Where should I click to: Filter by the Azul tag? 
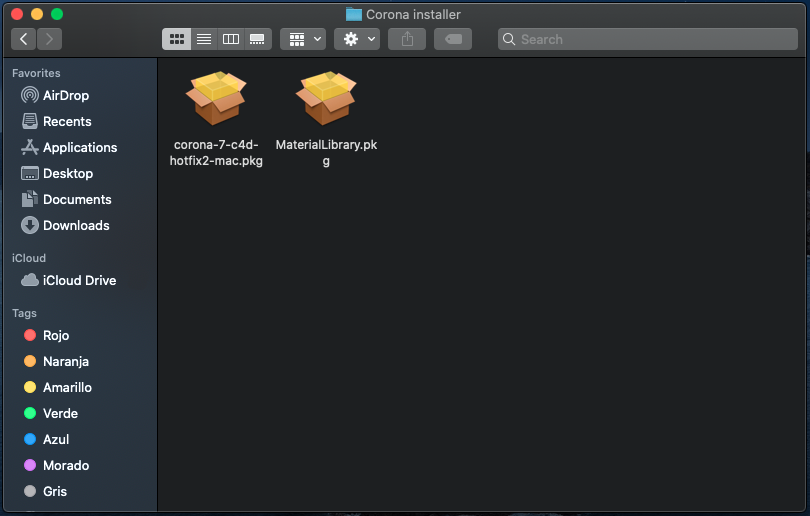coord(80,440)
